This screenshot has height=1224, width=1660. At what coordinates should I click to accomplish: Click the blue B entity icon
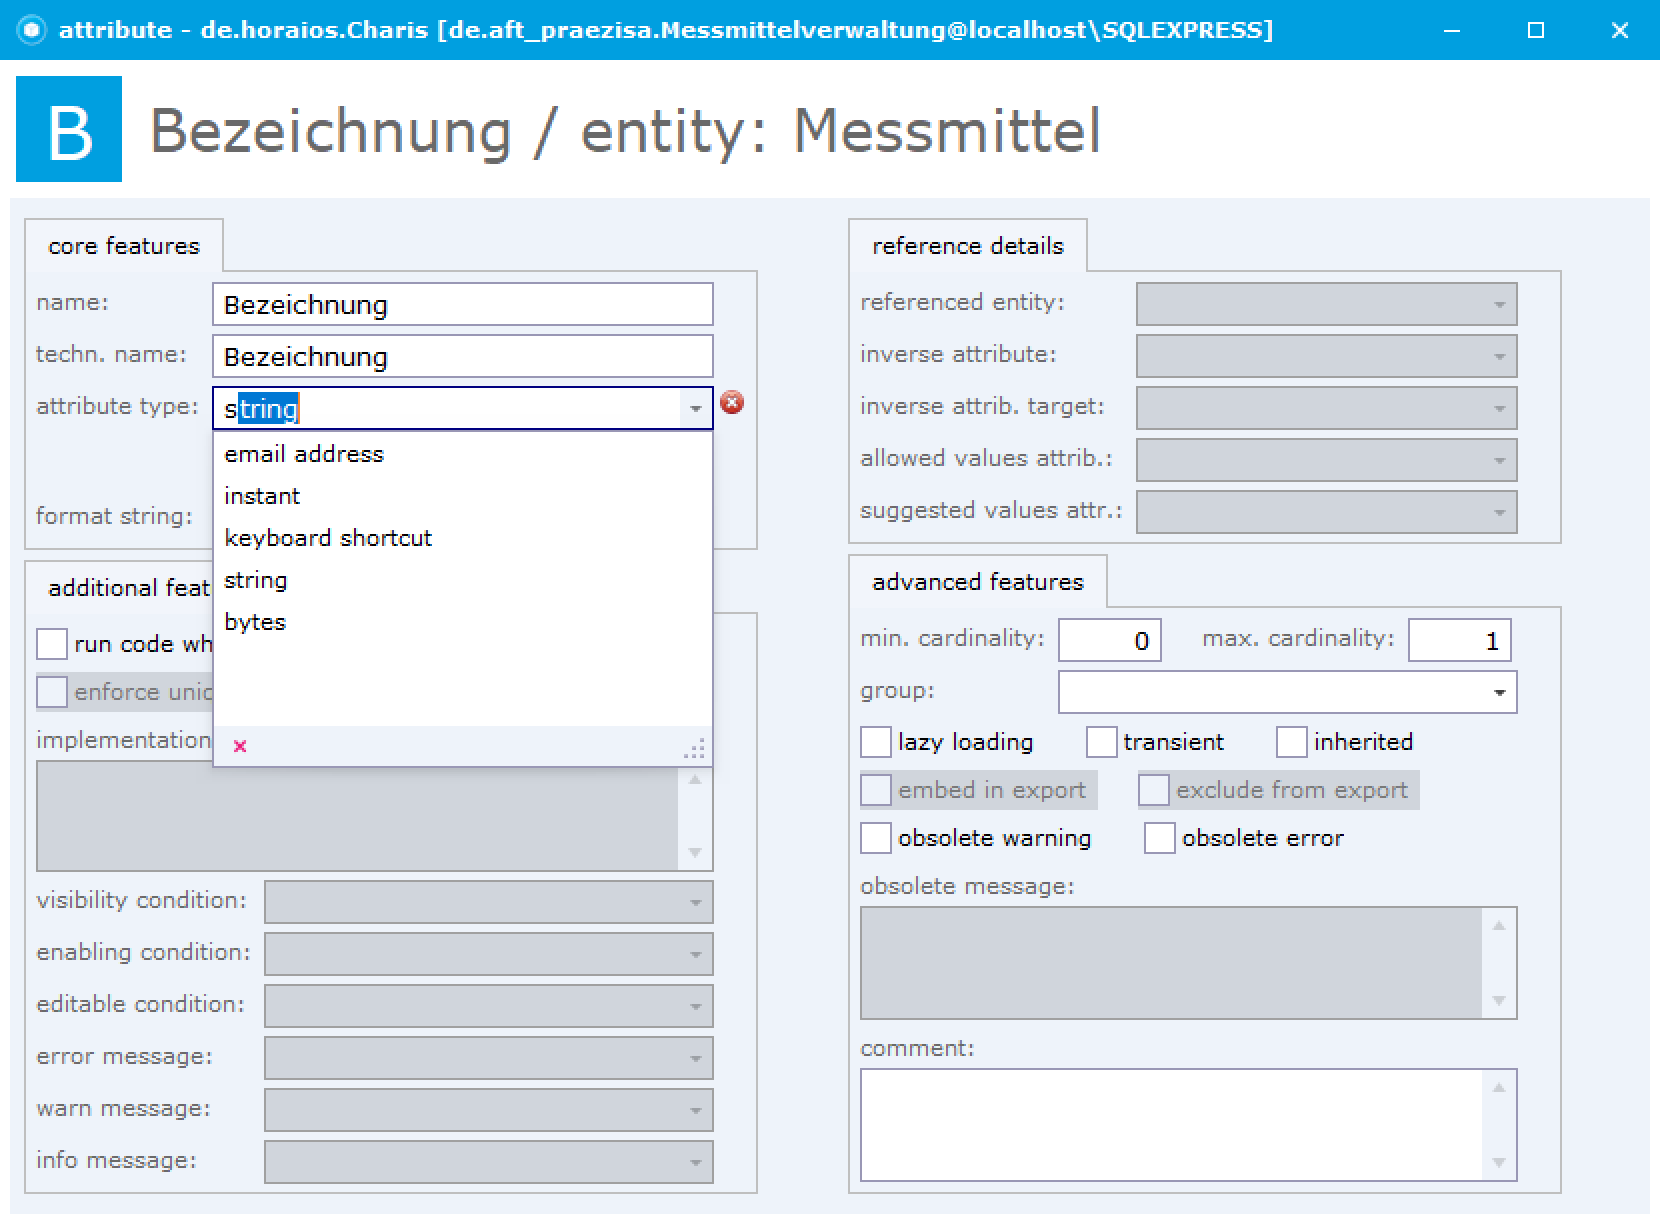coord(69,129)
